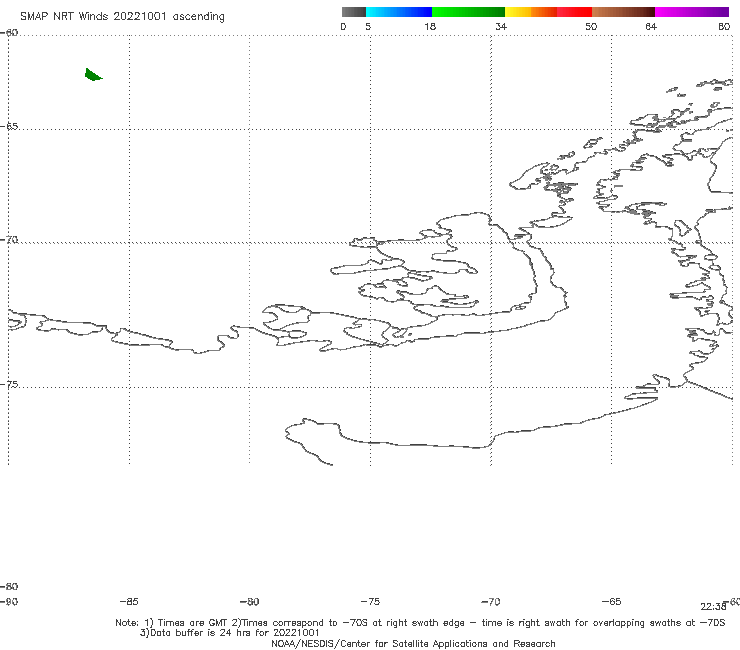The width and height of the screenshot is (740, 650).
Task: Pick the green segment of the color bar
Action: [468, 12]
